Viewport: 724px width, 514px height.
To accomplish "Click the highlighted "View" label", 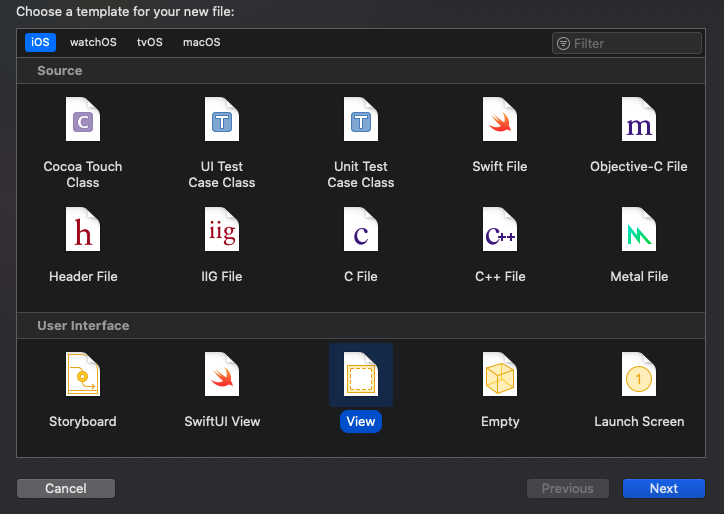I will [361, 422].
